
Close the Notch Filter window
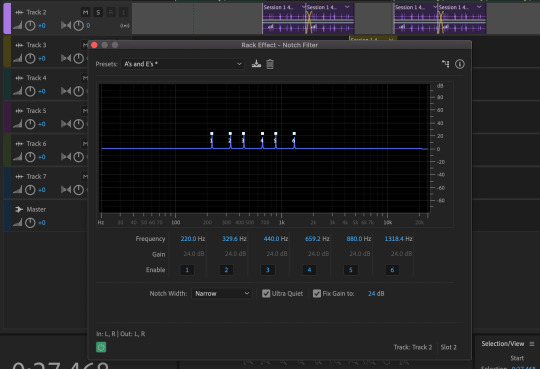pyautogui.click(x=94, y=45)
